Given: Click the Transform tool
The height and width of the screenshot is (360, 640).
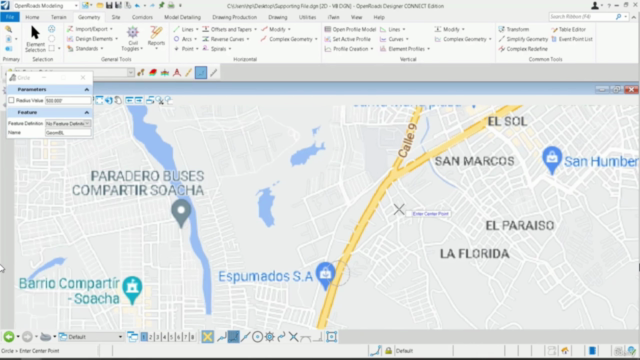Looking at the screenshot, I should (x=513, y=29).
